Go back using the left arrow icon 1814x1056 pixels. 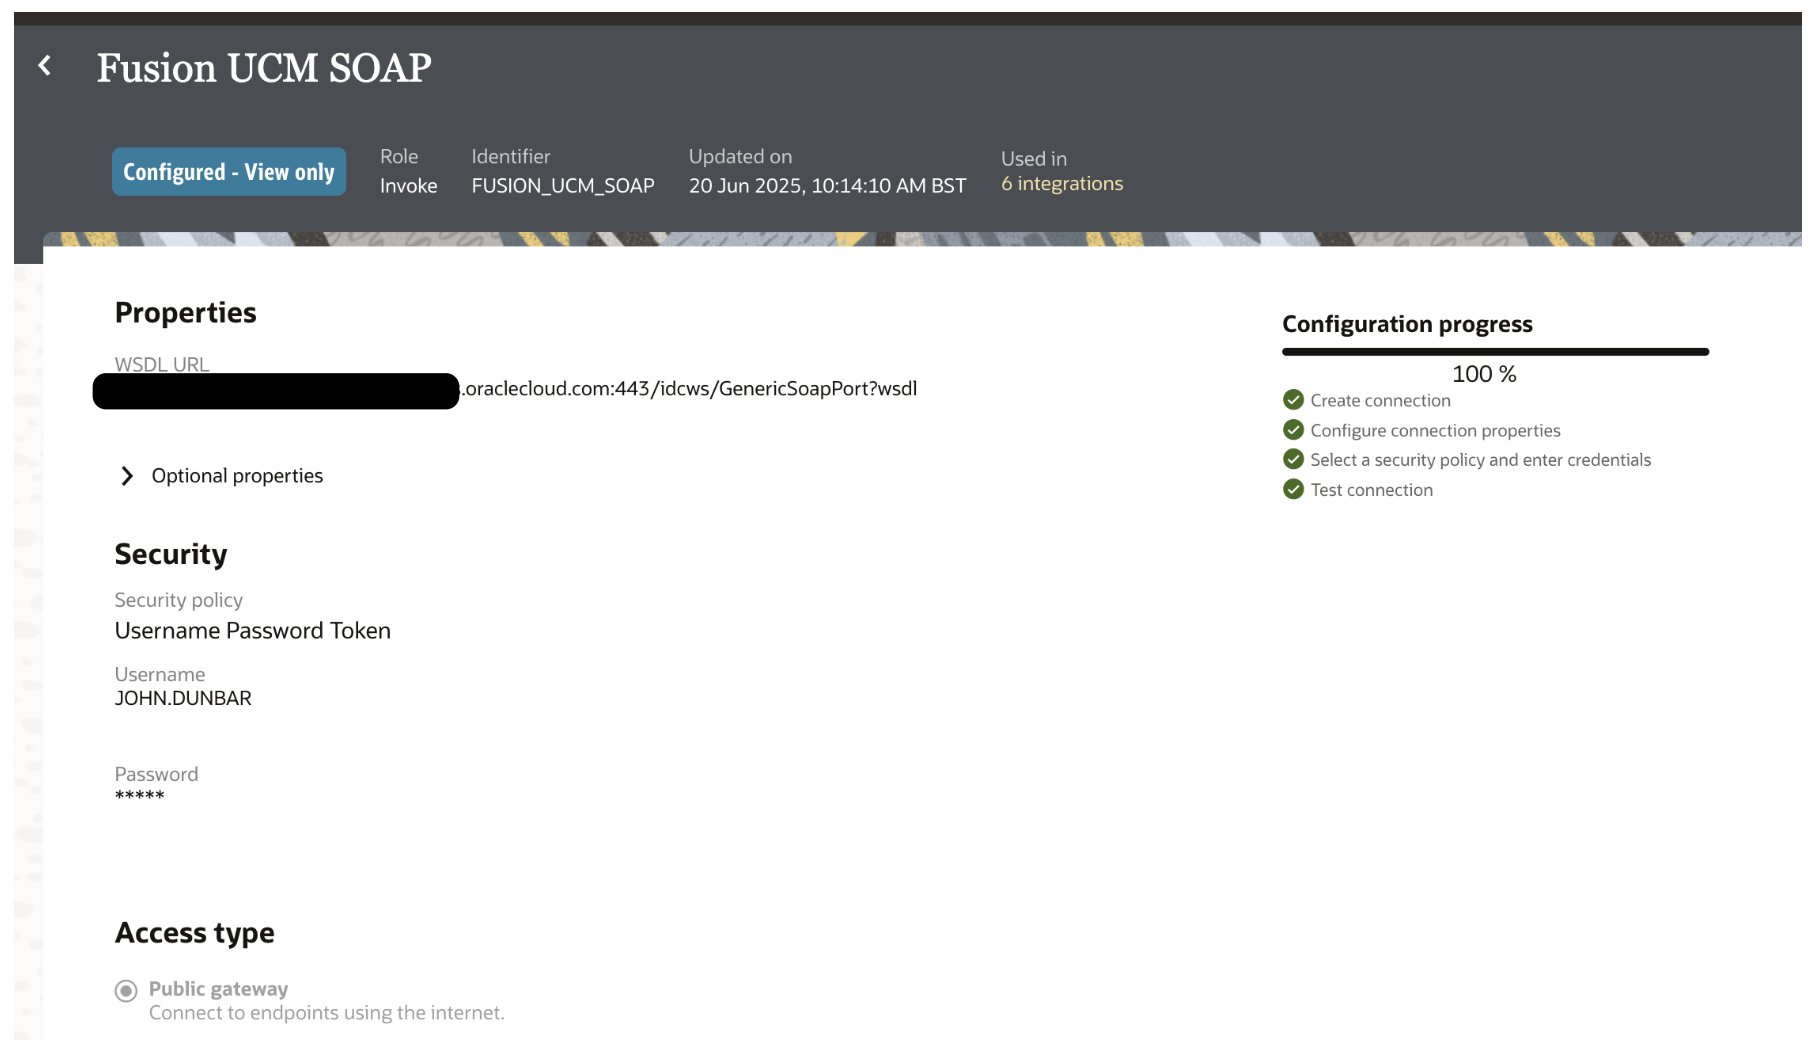point(45,66)
